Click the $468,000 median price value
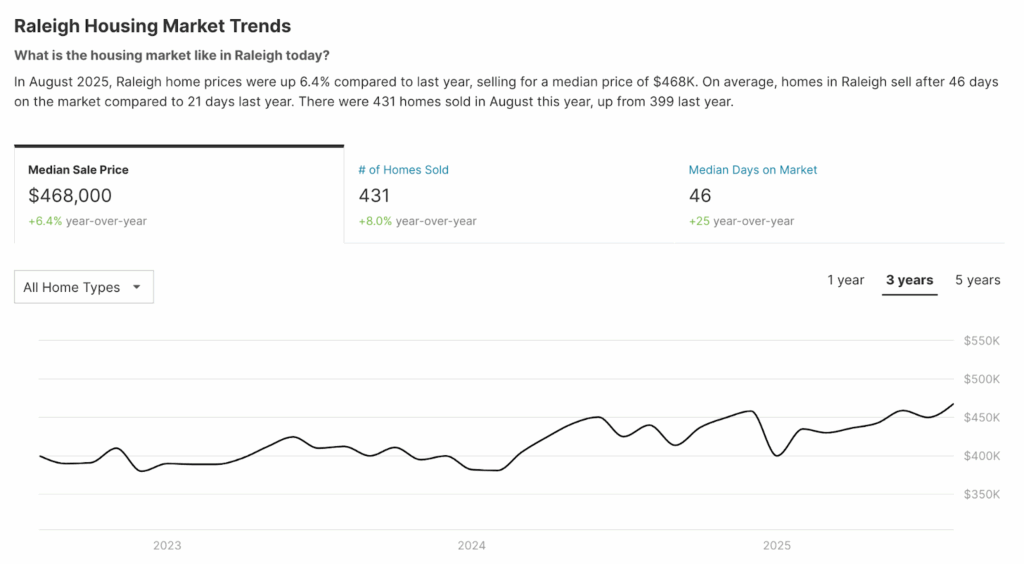This screenshot has width=1024, height=564. coord(70,196)
